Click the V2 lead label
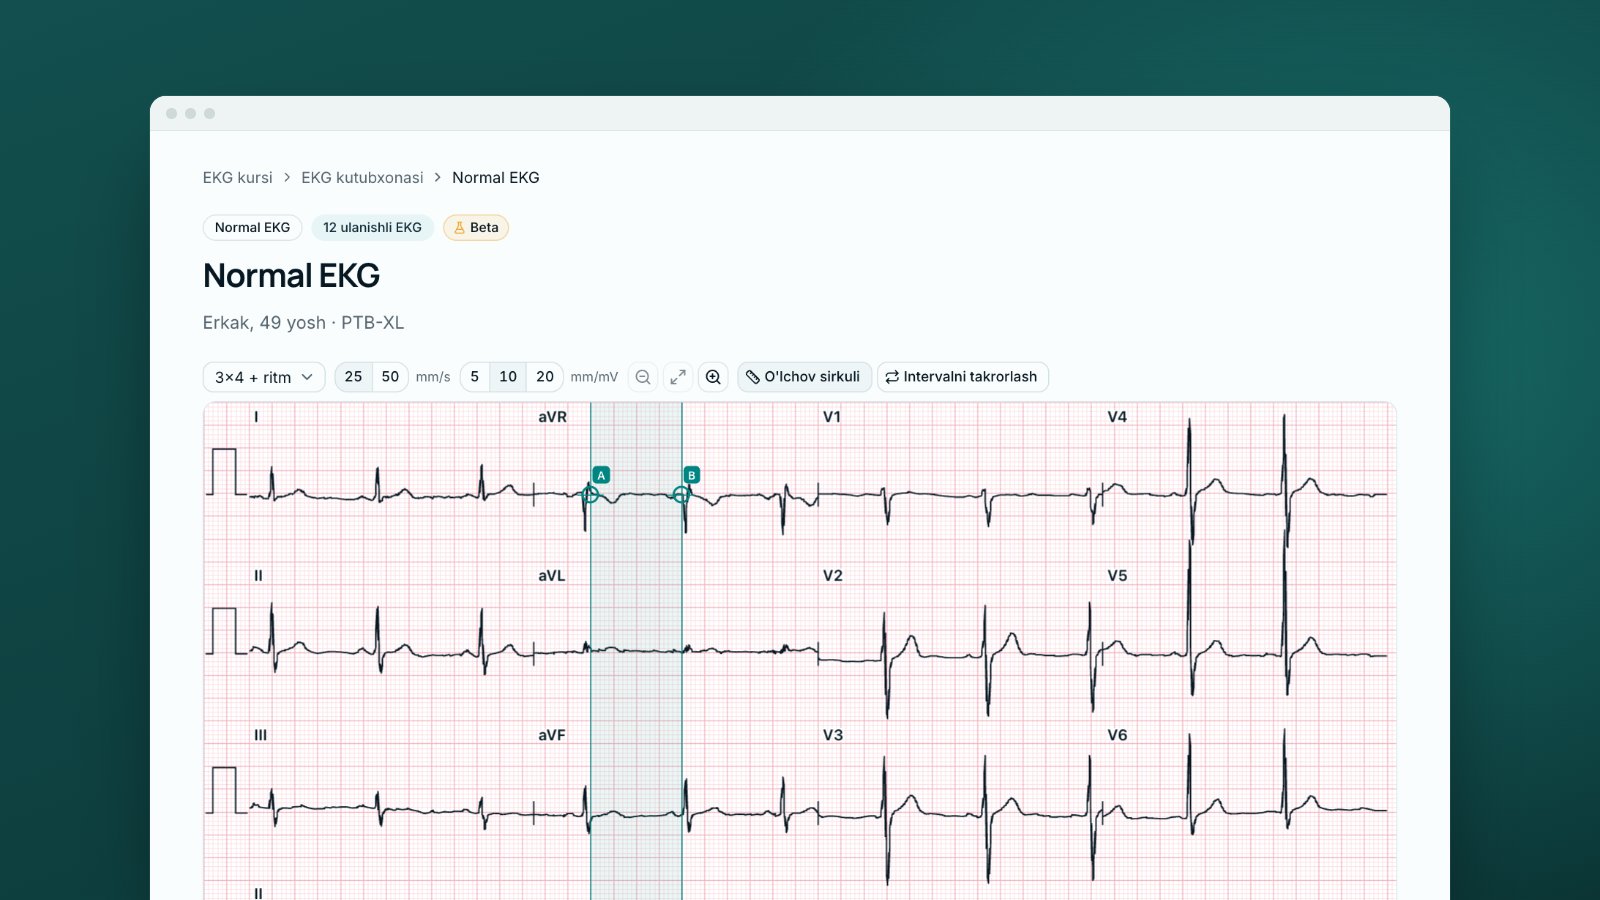The image size is (1600, 900). [833, 576]
